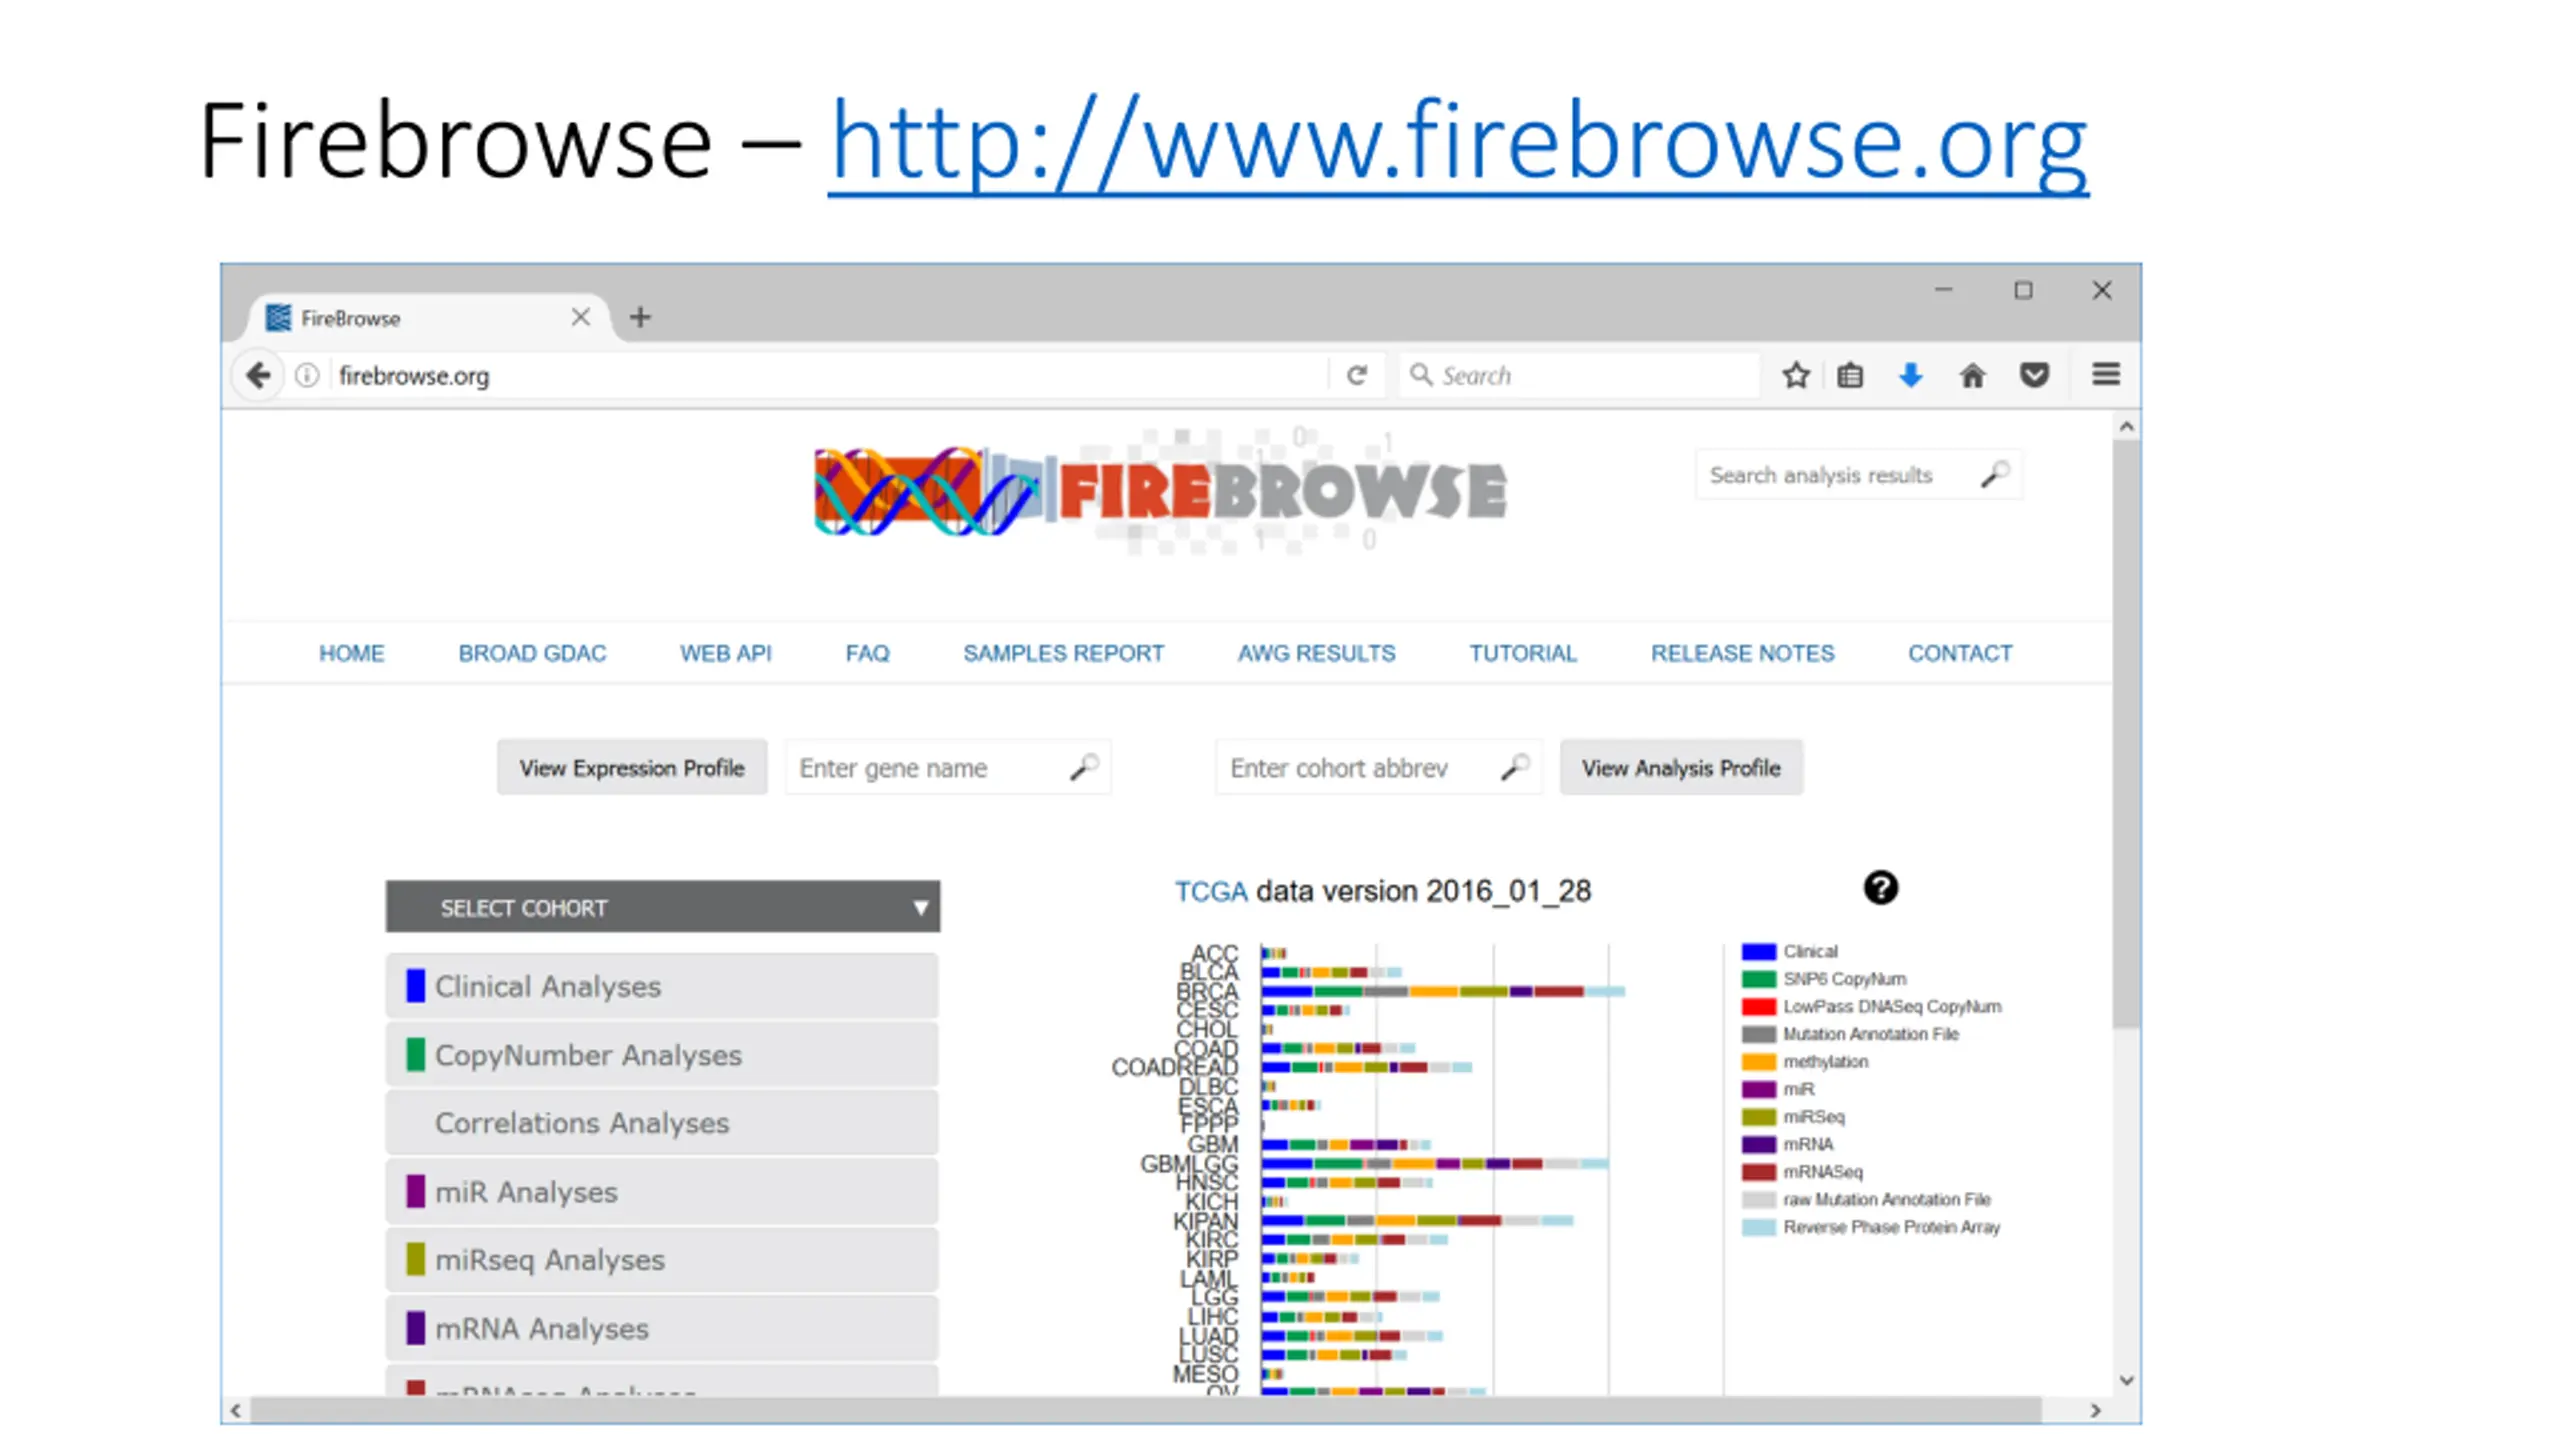Close the FireBrowse browser tab
The height and width of the screenshot is (1440, 2560).
pyautogui.click(x=580, y=317)
